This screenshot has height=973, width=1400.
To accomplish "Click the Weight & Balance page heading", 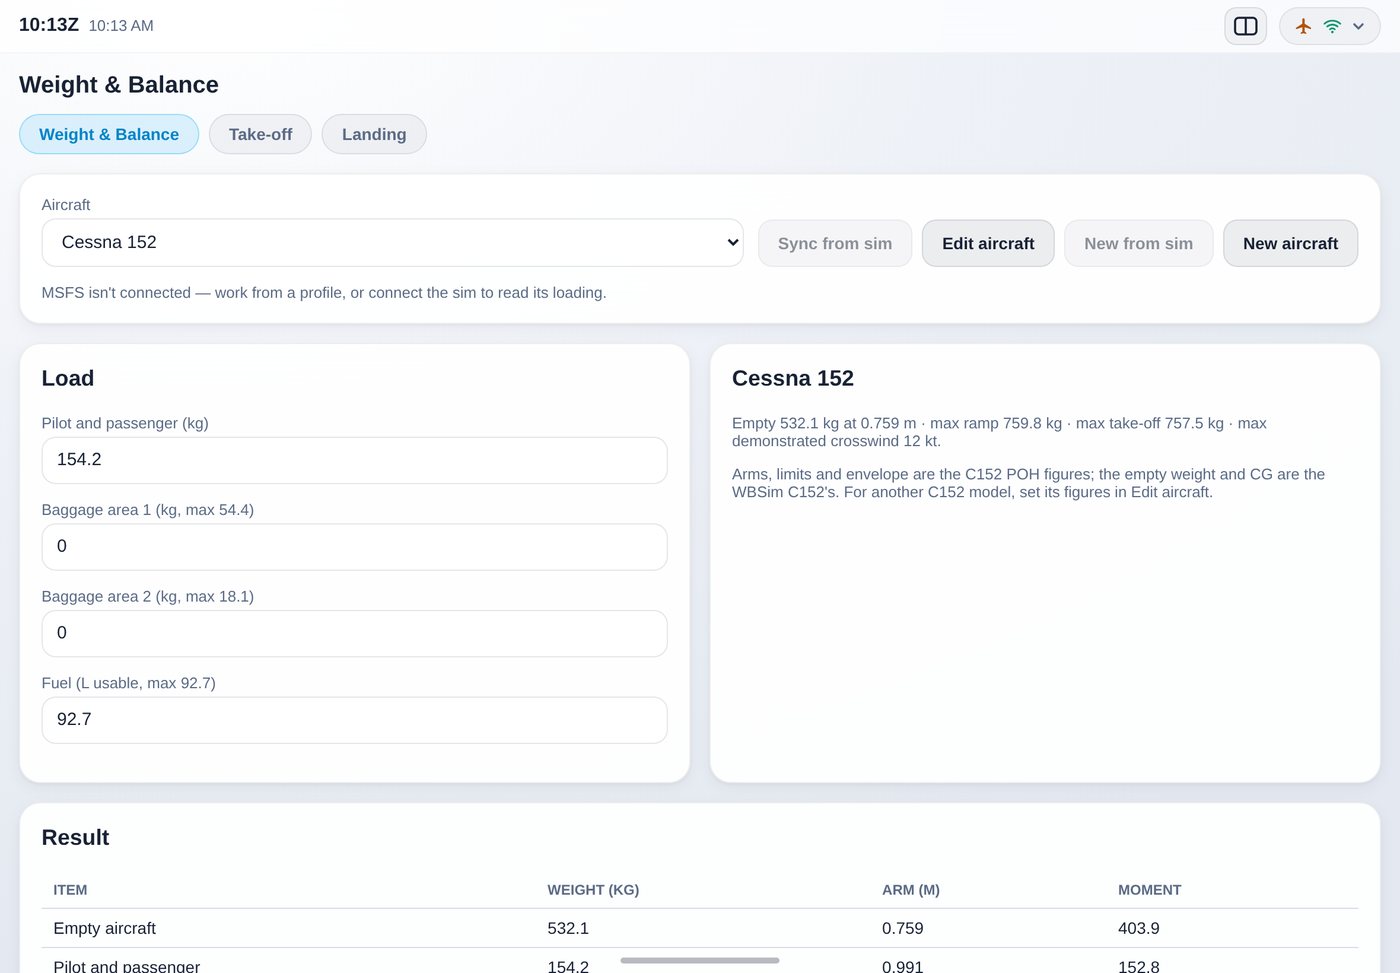I will coord(119,85).
